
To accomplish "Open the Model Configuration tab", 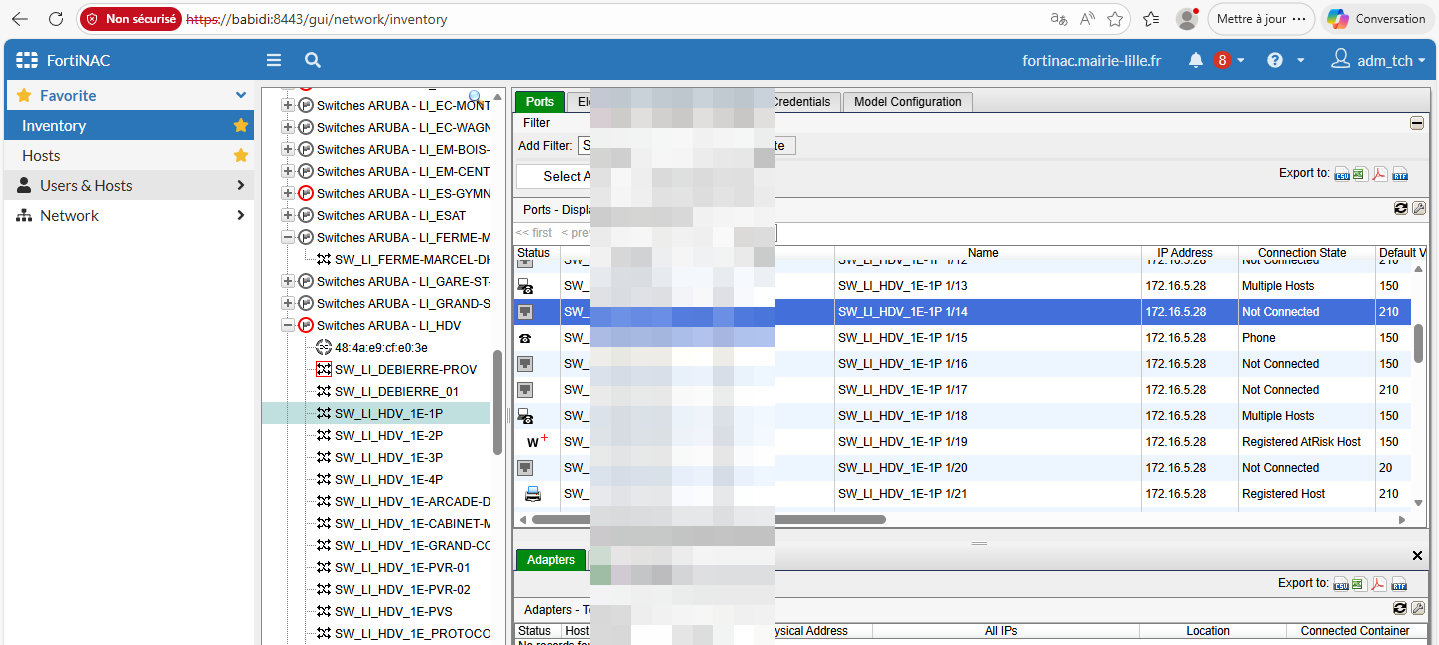I will tap(908, 102).
